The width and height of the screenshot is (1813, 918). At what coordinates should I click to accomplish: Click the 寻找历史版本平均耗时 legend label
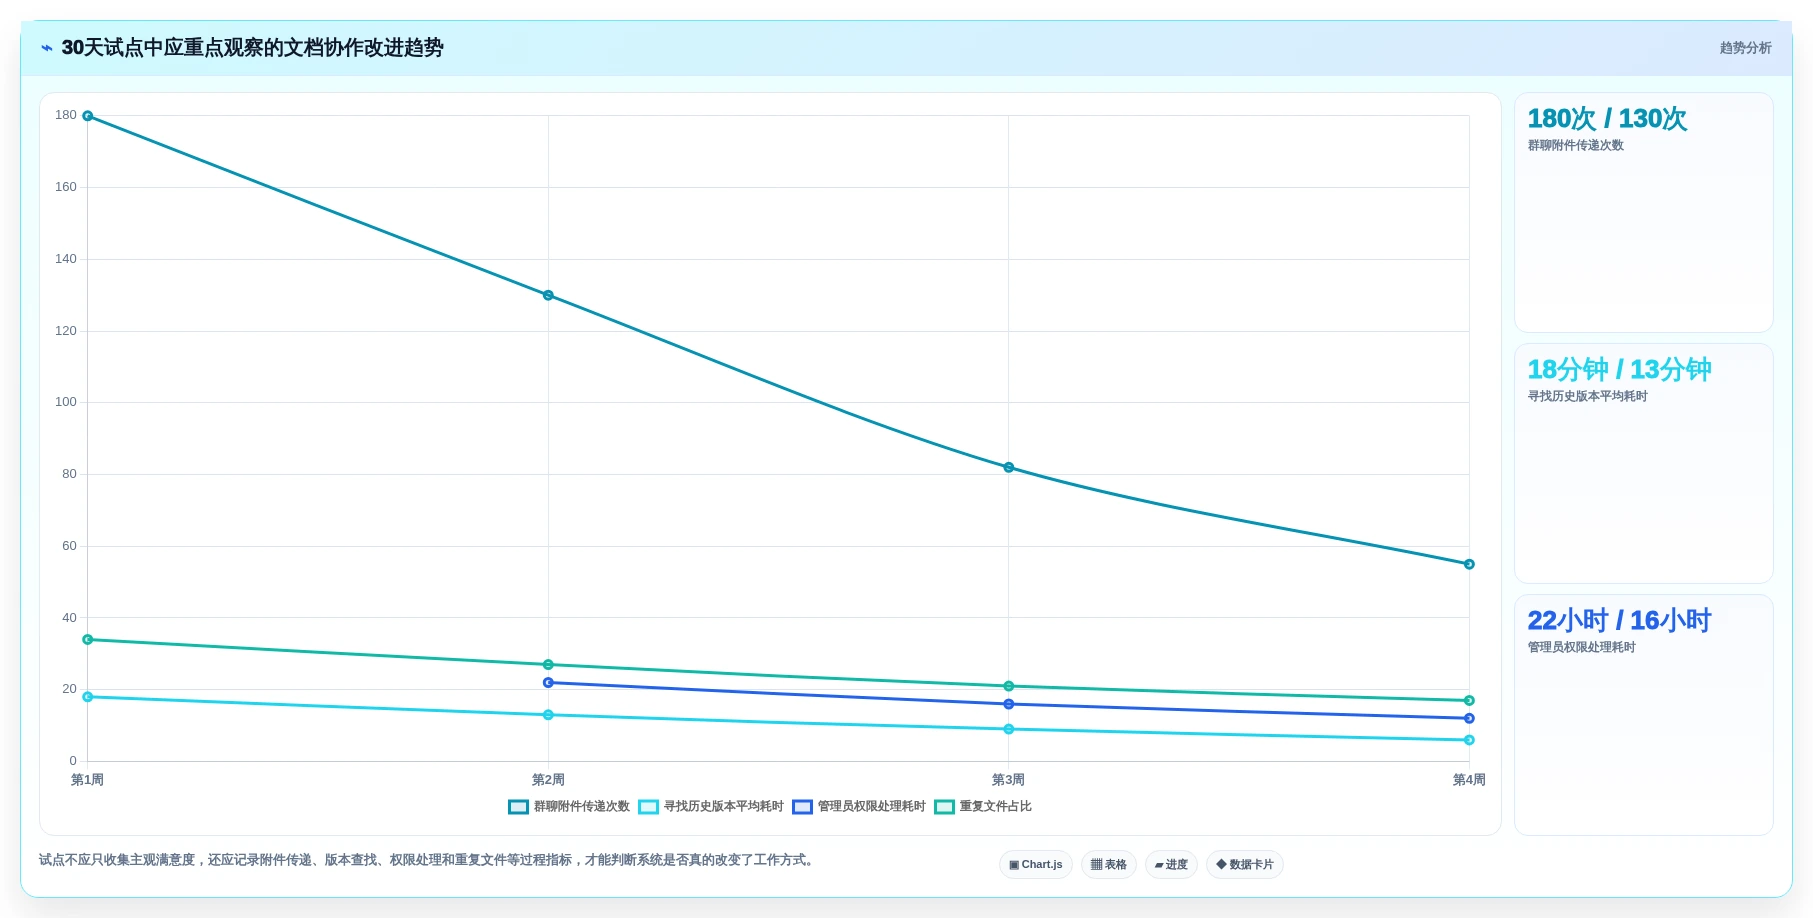[724, 807]
